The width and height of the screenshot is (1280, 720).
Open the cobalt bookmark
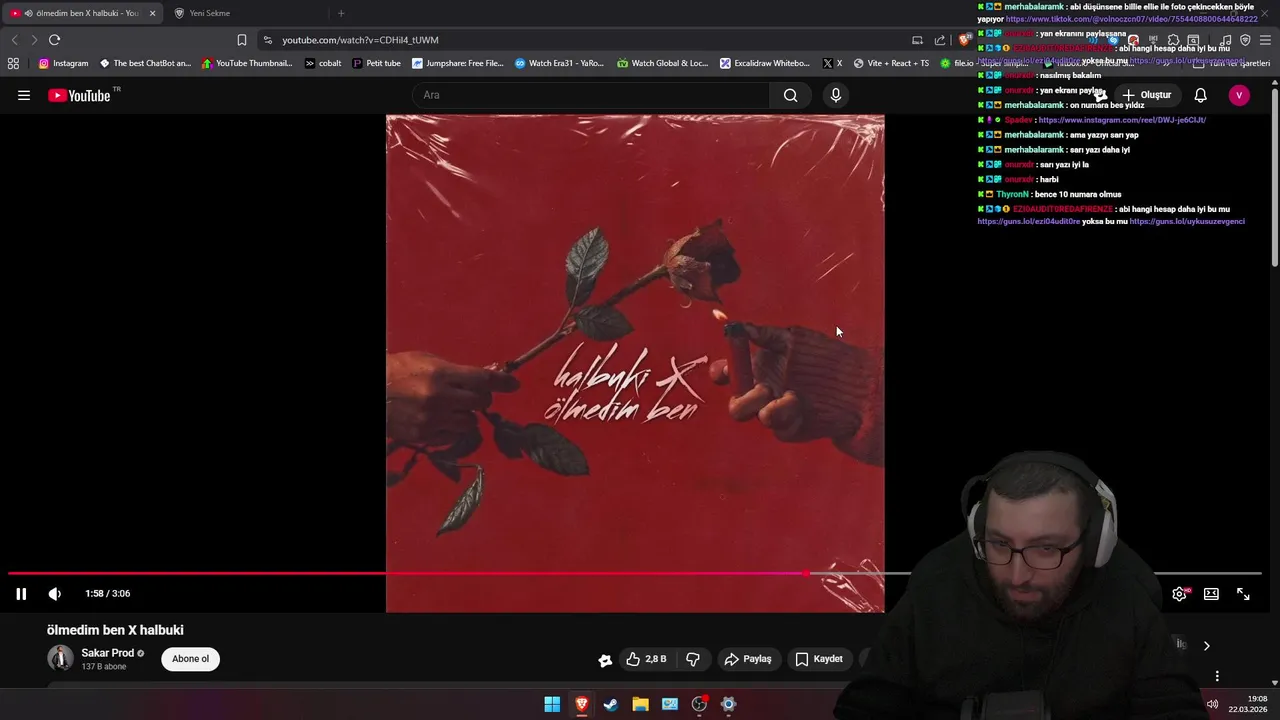(323, 63)
